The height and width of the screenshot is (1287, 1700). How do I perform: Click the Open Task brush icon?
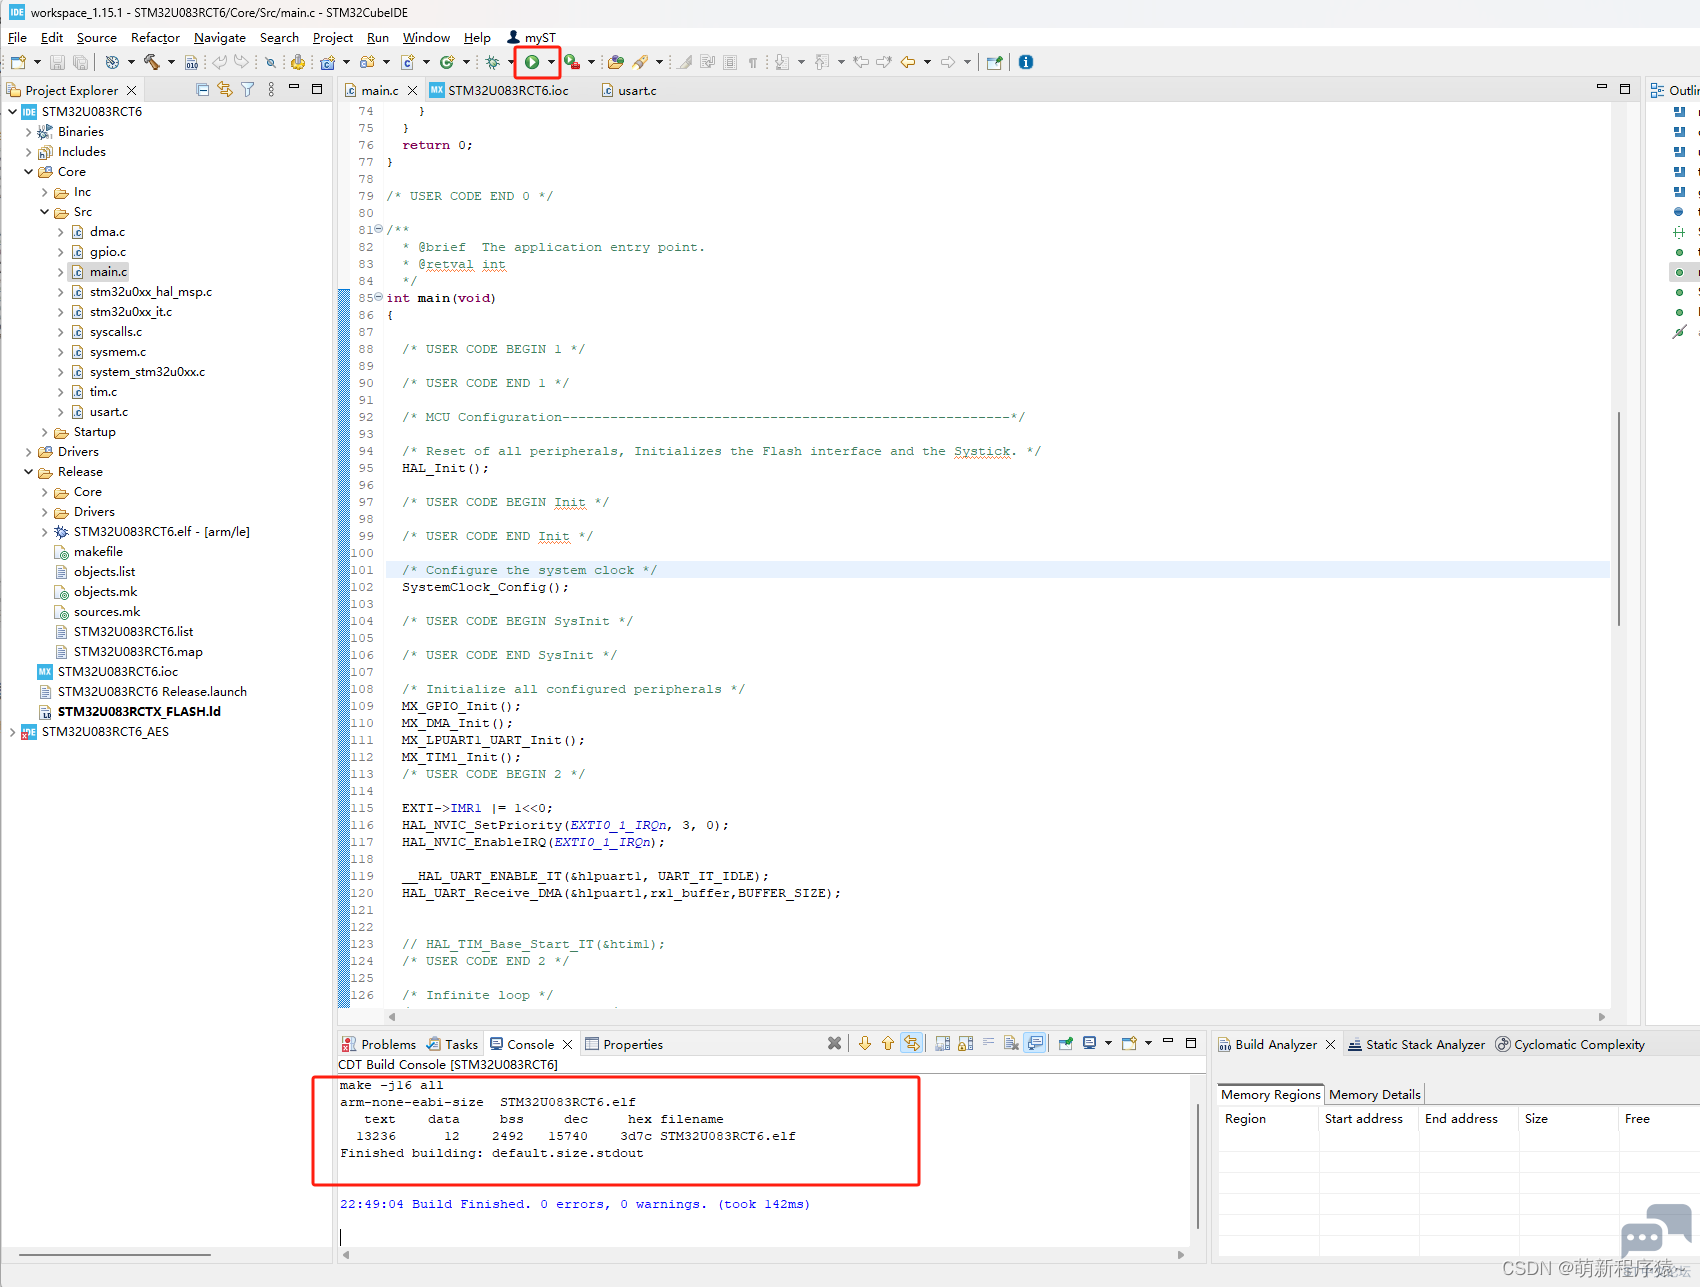click(640, 62)
